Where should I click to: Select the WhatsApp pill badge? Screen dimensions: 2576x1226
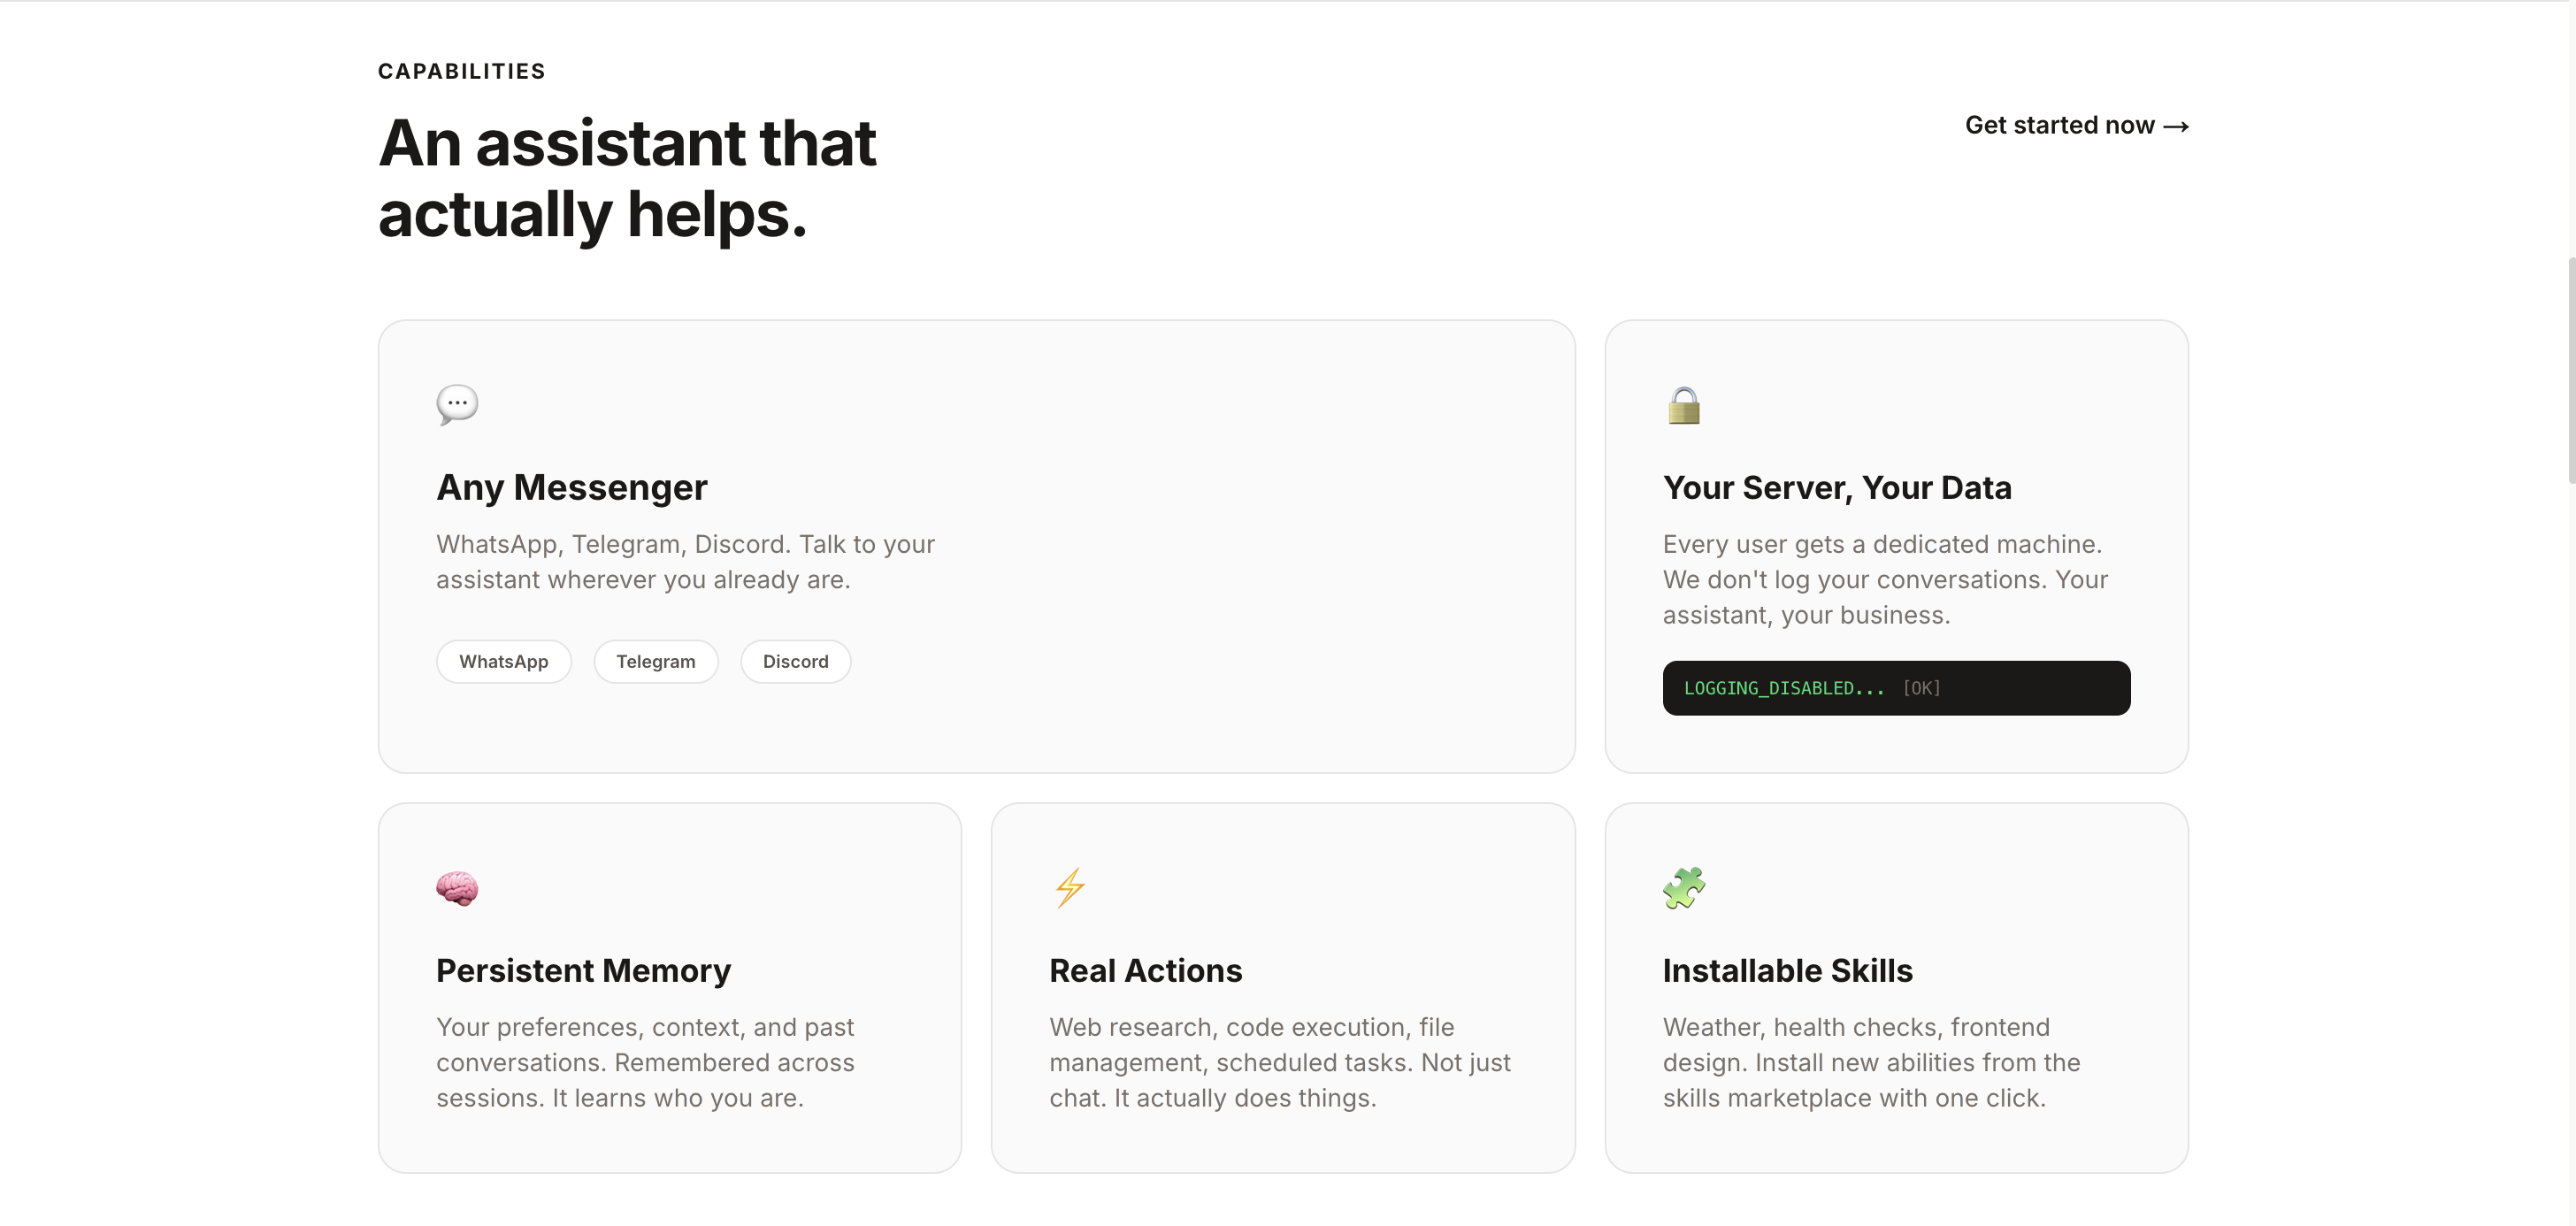coord(503,661)
